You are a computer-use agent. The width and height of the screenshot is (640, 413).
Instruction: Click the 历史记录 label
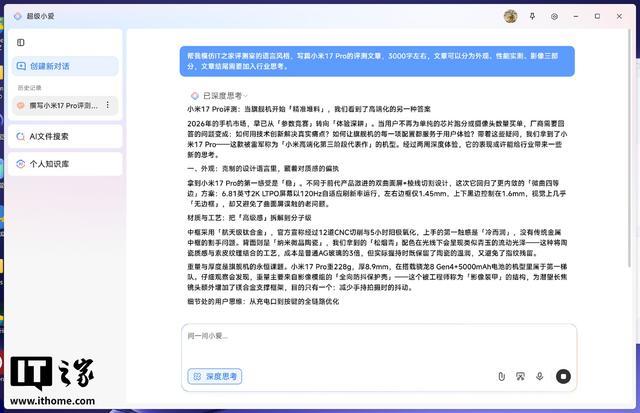pyautogui.click(x=29, y=88)
